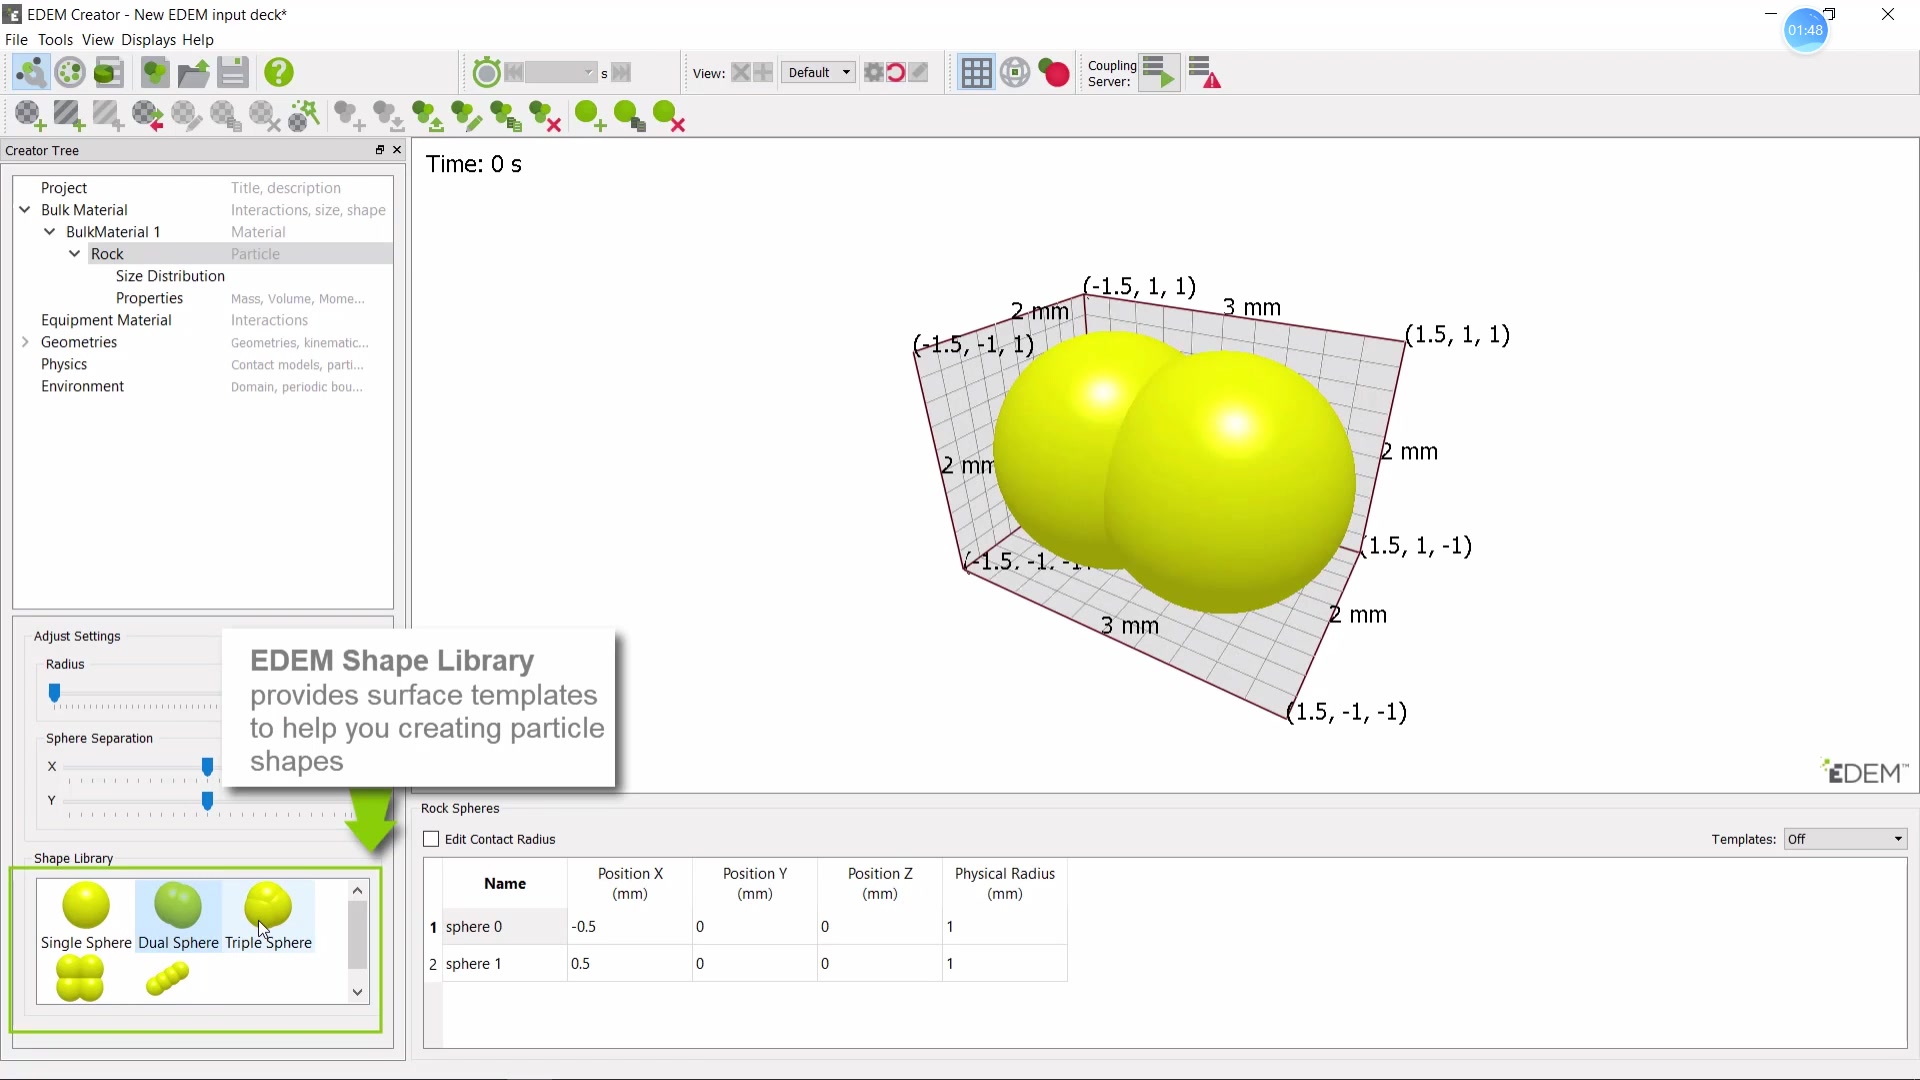1920x1080 pixels.
Task: Expand the Bulk Material tree item
Action: pyautogui.click(x=24, y=210)
